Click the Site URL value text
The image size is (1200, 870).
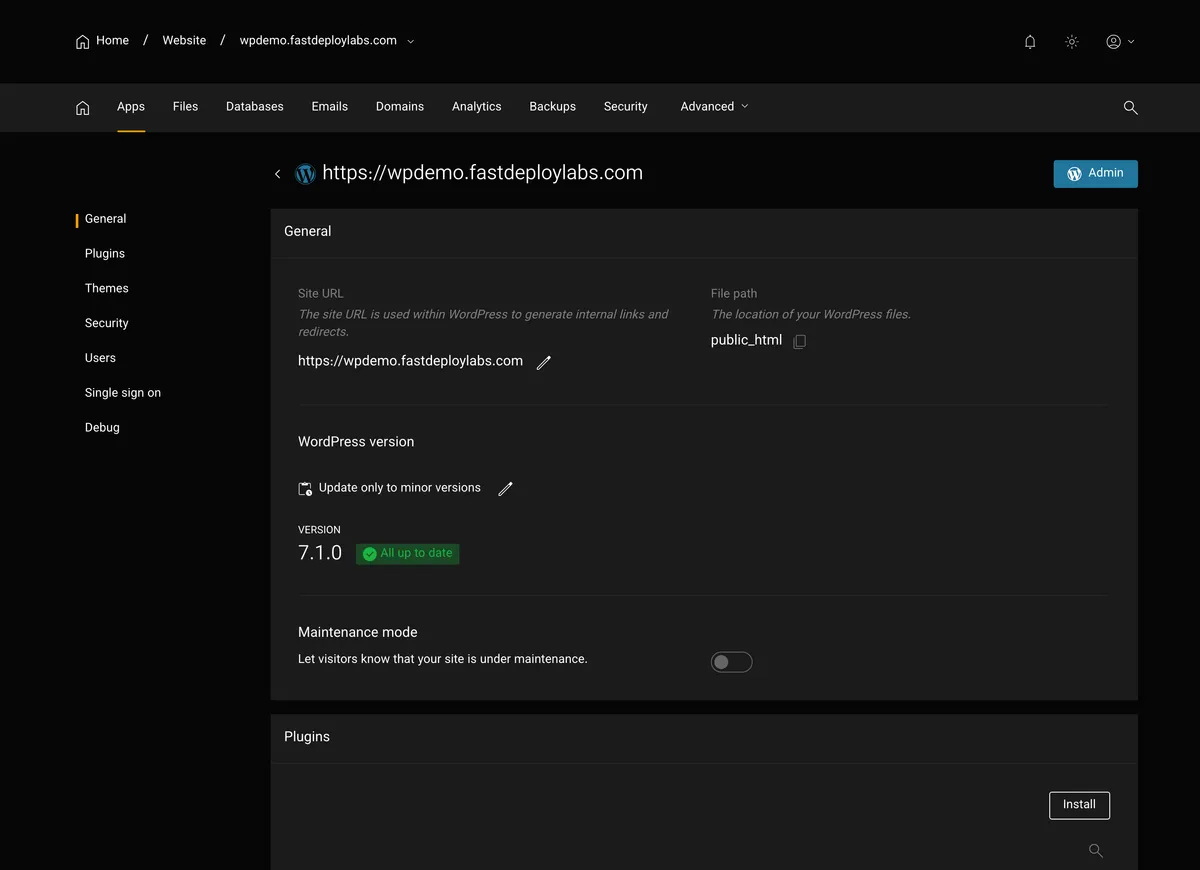(410, 361)
